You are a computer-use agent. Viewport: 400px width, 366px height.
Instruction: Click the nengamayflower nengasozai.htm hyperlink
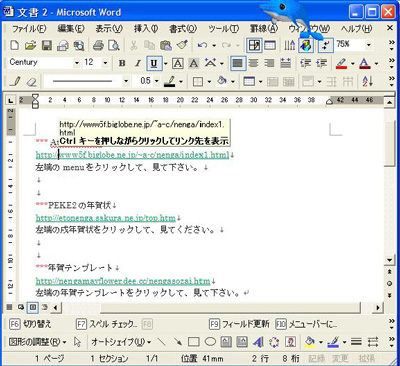pyautogui.click(x=123, y=281)
